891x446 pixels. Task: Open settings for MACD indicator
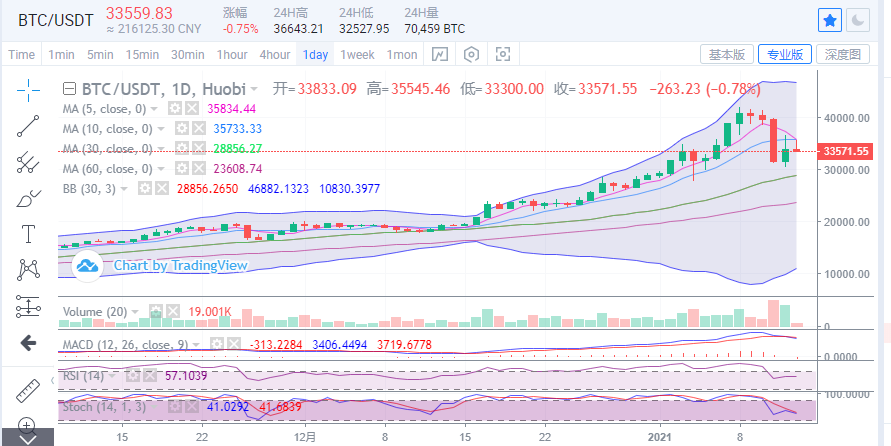tap(216, 344)
